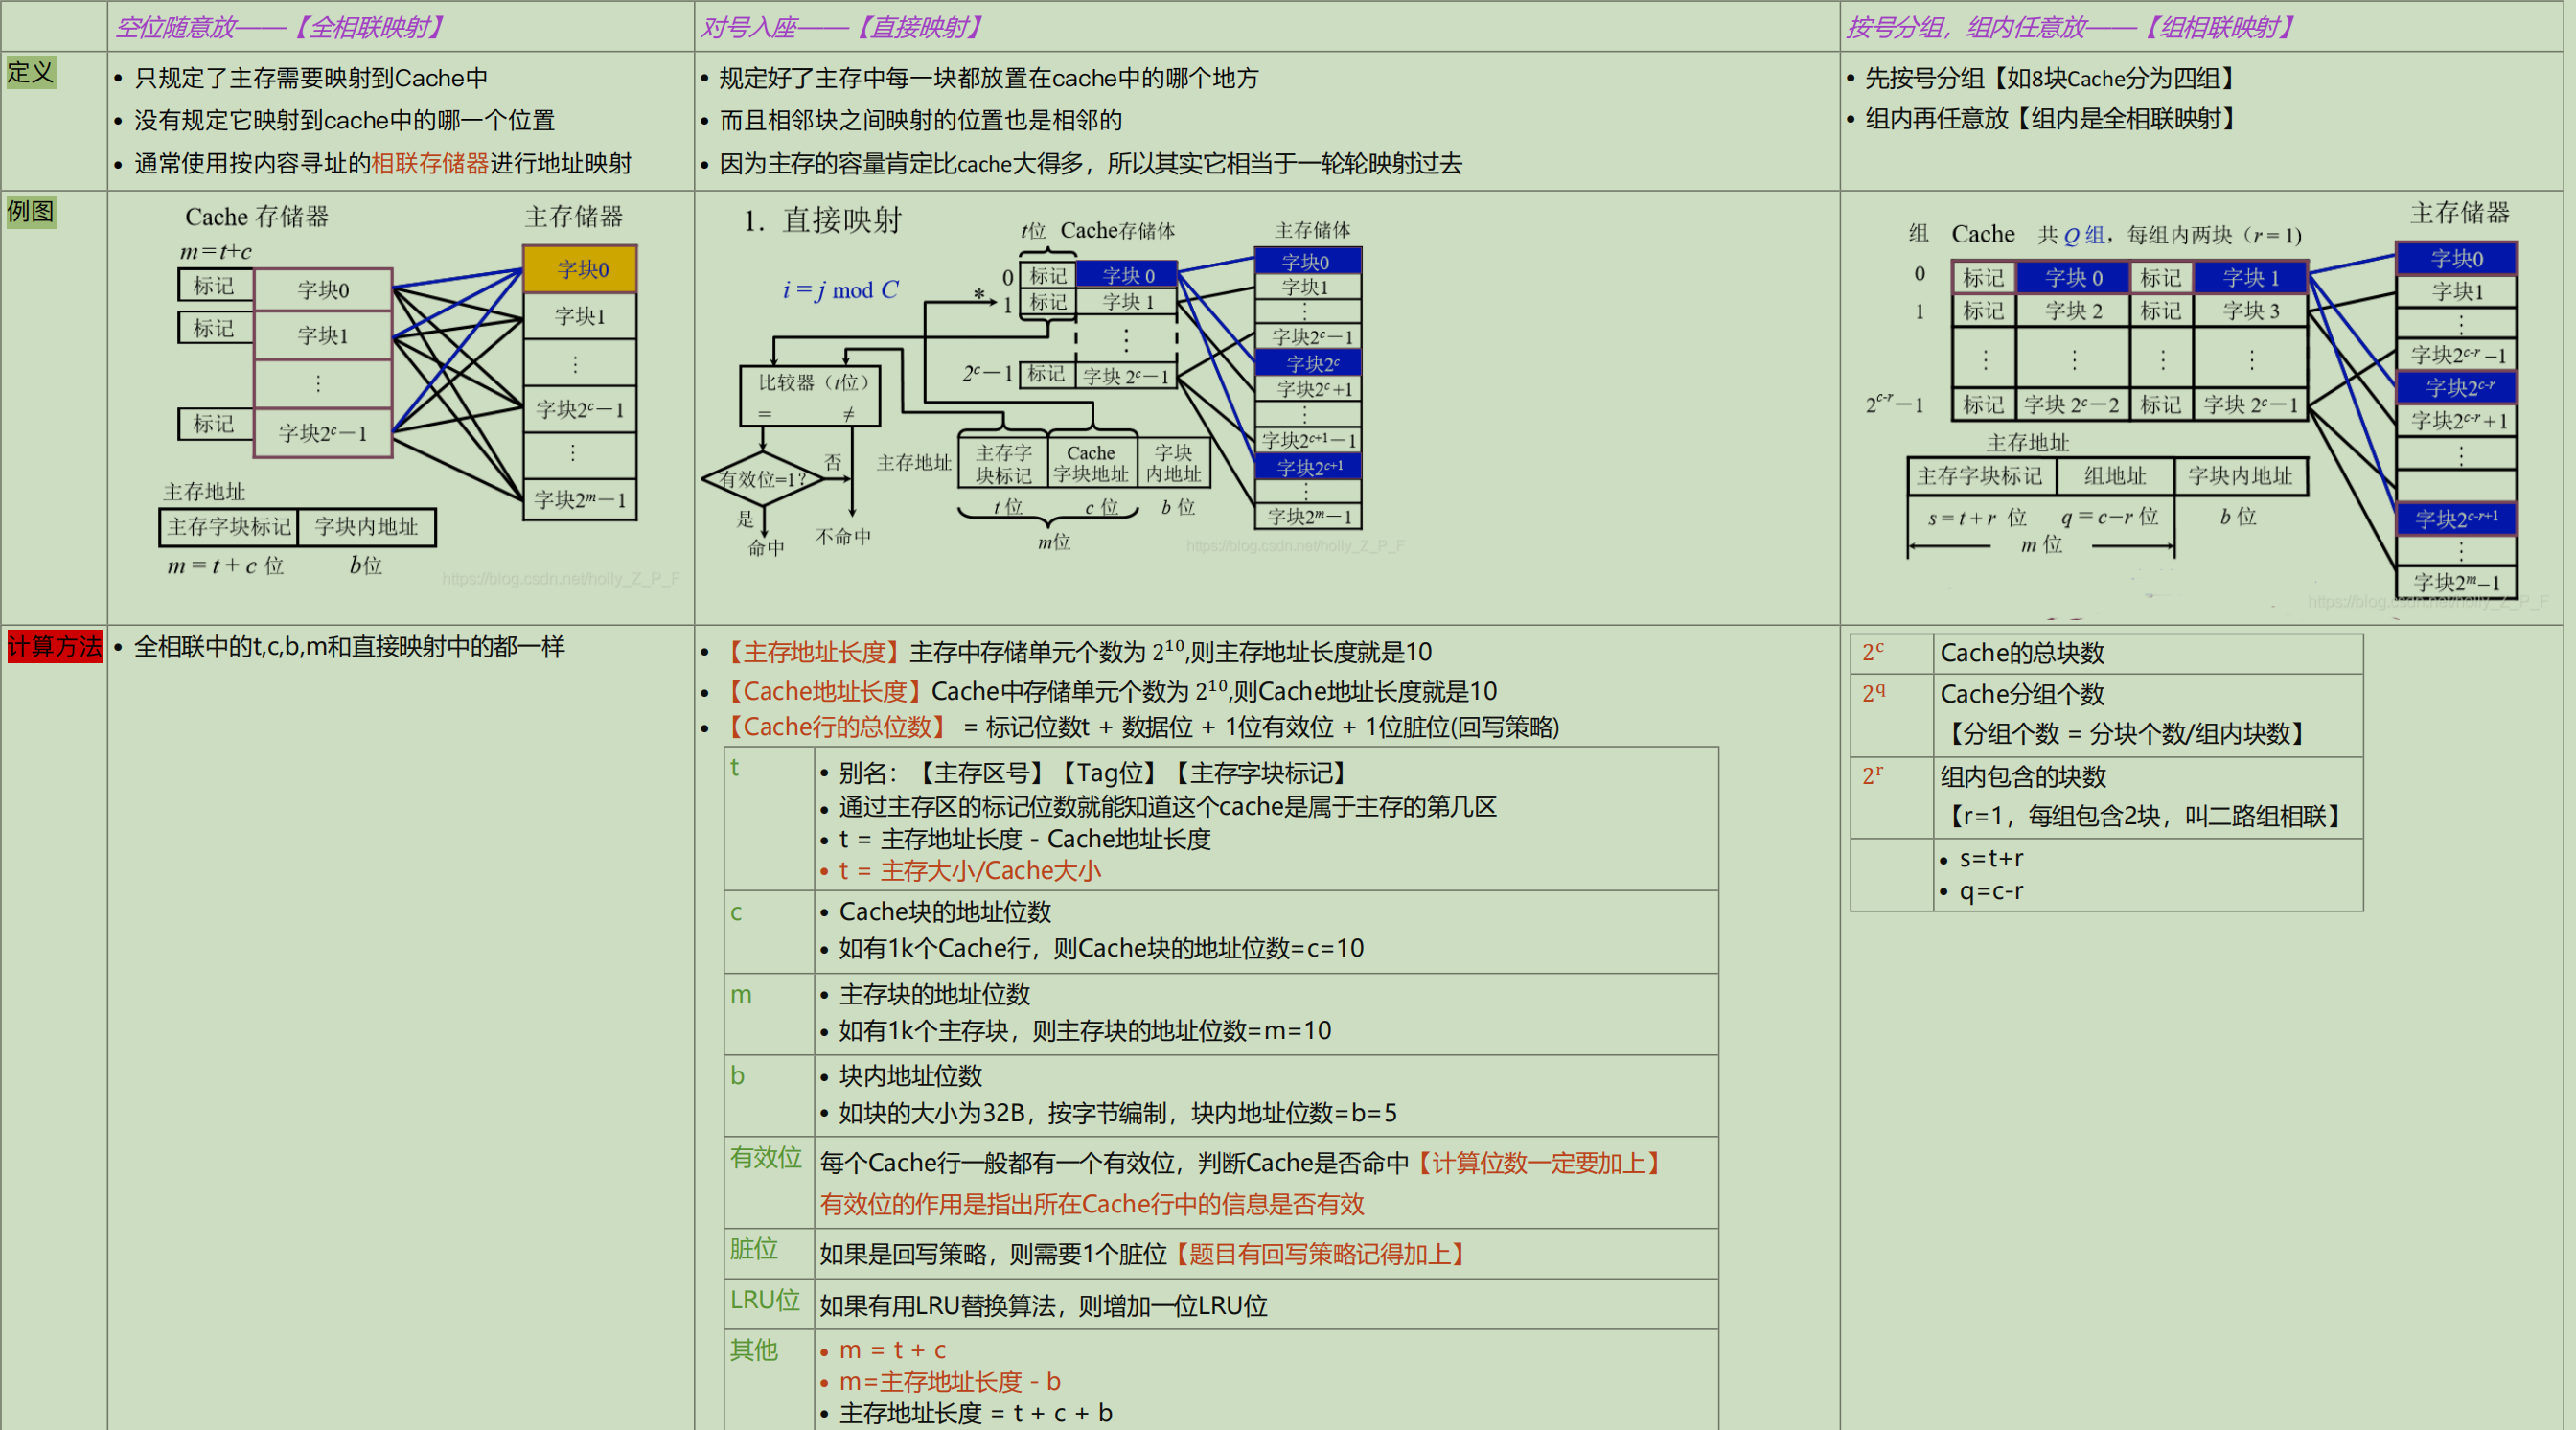The height and width of the screenshot is (1430, 2576).
Task: Click the blue 字块 1 cache cell
Action: 2250,278
